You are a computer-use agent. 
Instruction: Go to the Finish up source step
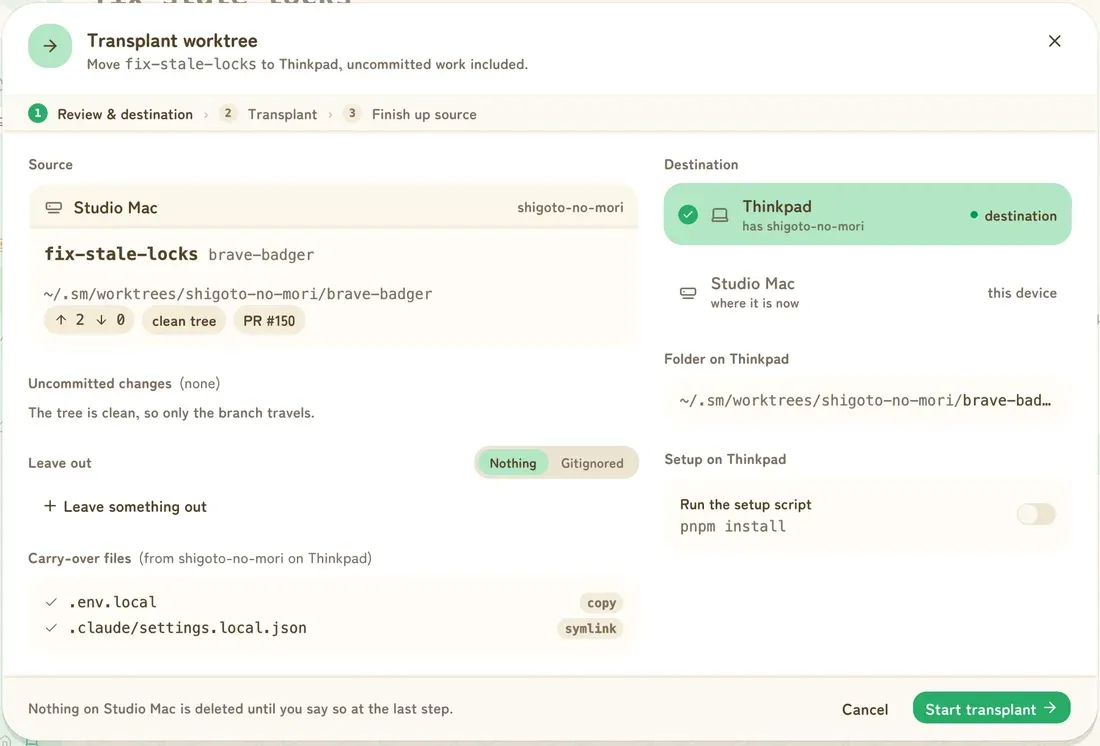click(410, 114)
